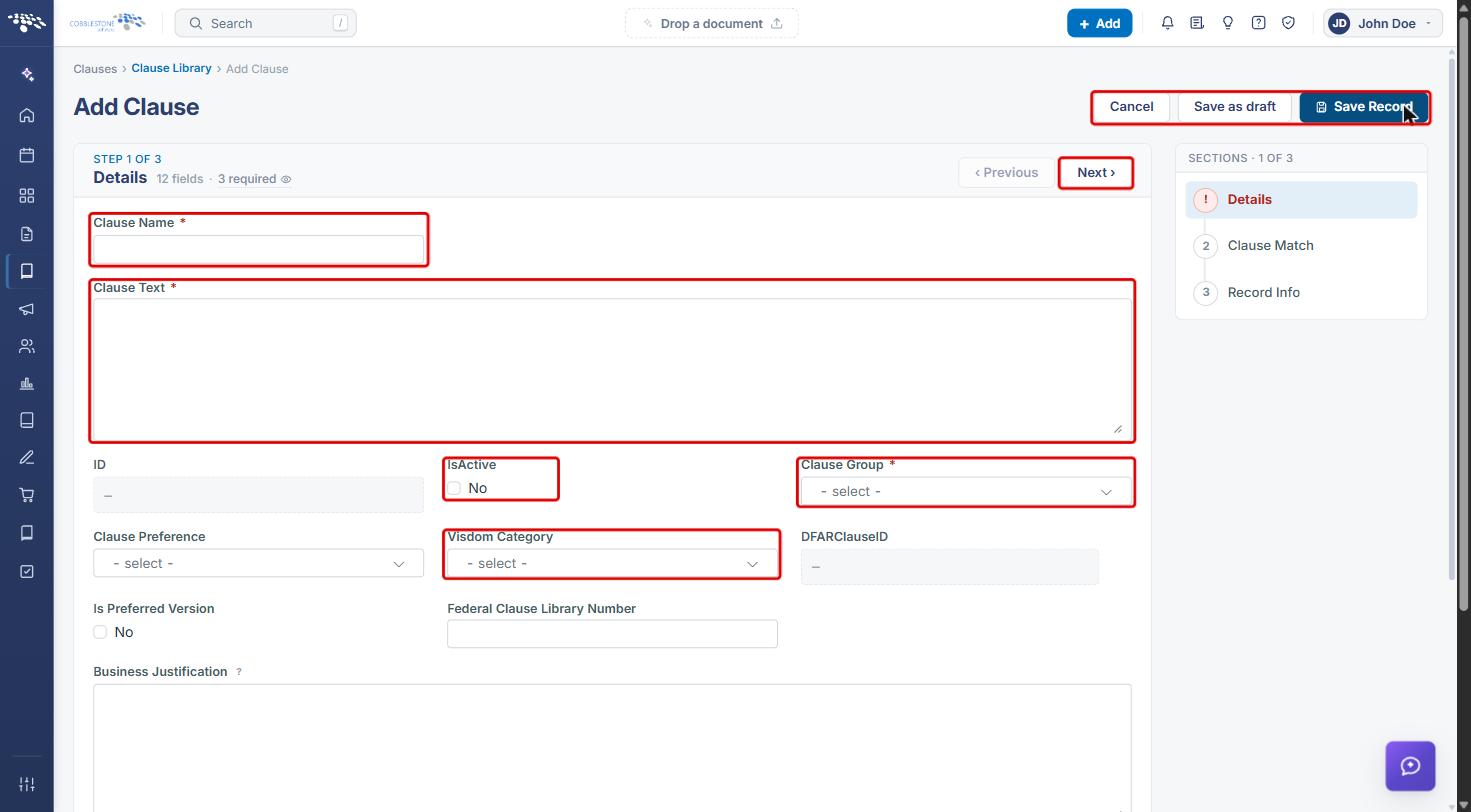Open the Clause Group dropdown

point(966,491)
